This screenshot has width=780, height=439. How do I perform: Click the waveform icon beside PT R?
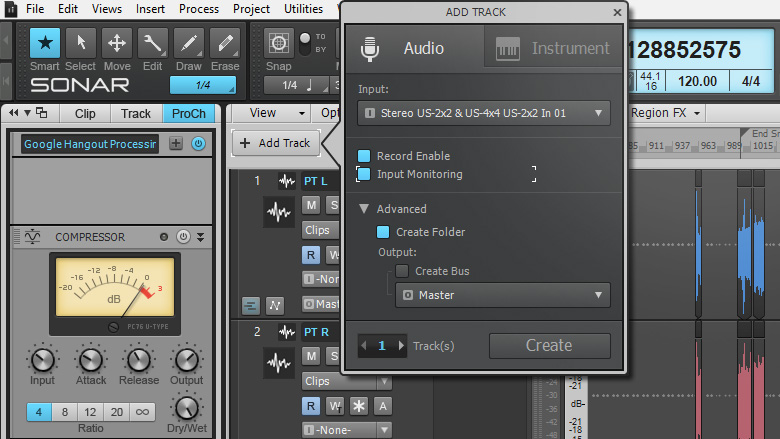287,332
